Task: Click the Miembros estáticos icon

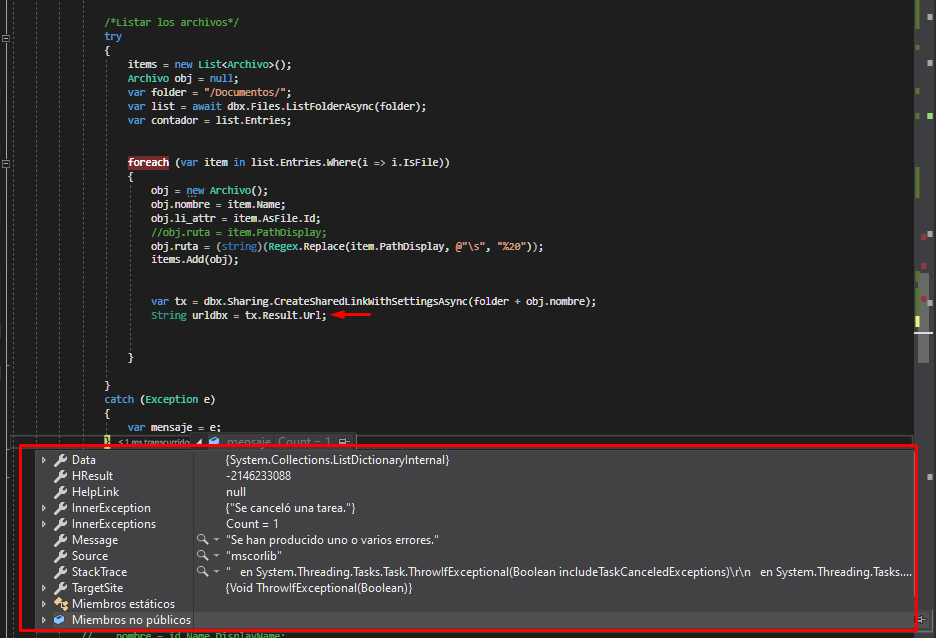Action: click(60, 604)
